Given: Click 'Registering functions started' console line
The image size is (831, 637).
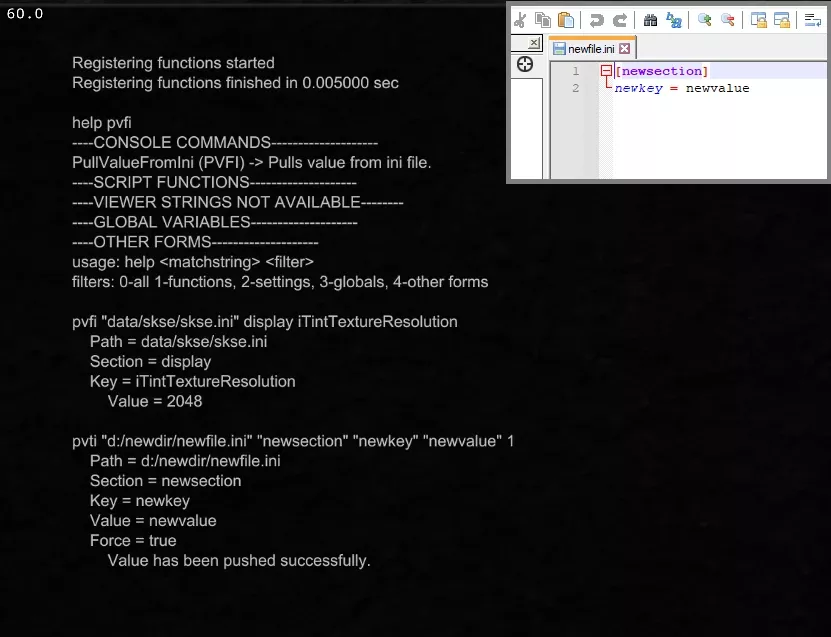Looking at the screenshot, I should 173,63.
